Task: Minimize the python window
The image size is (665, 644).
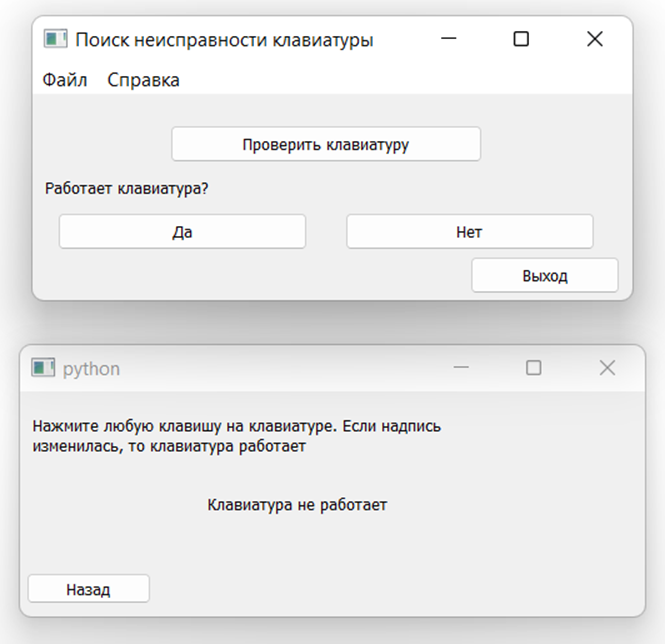Action: point(461,367)
